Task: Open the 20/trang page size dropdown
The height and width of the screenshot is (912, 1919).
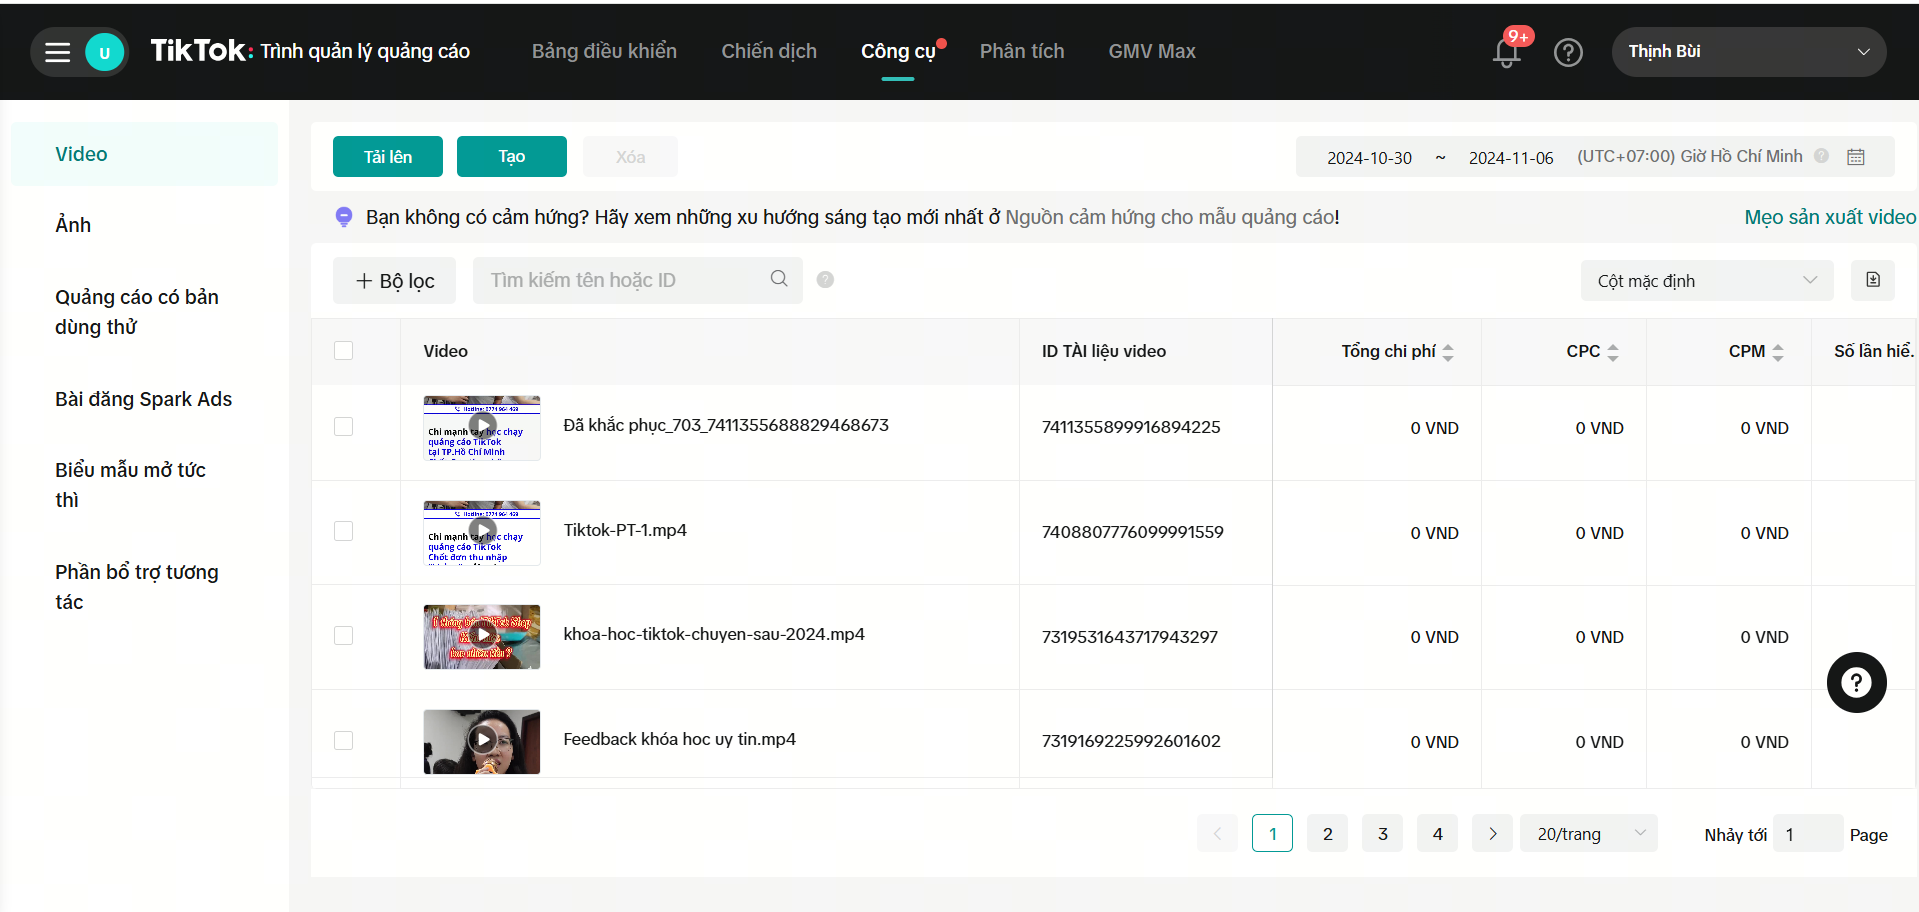Action: (x=1589, y=833)
